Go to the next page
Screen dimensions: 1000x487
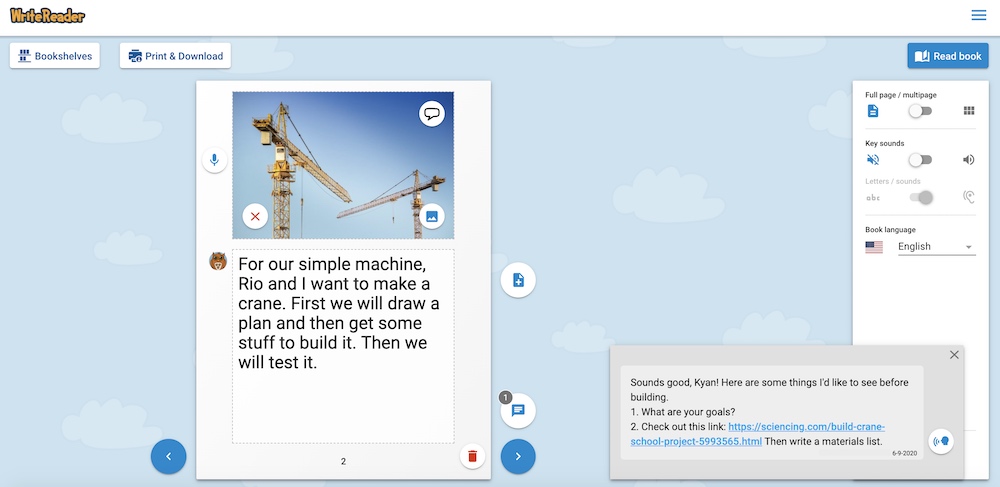518,456
